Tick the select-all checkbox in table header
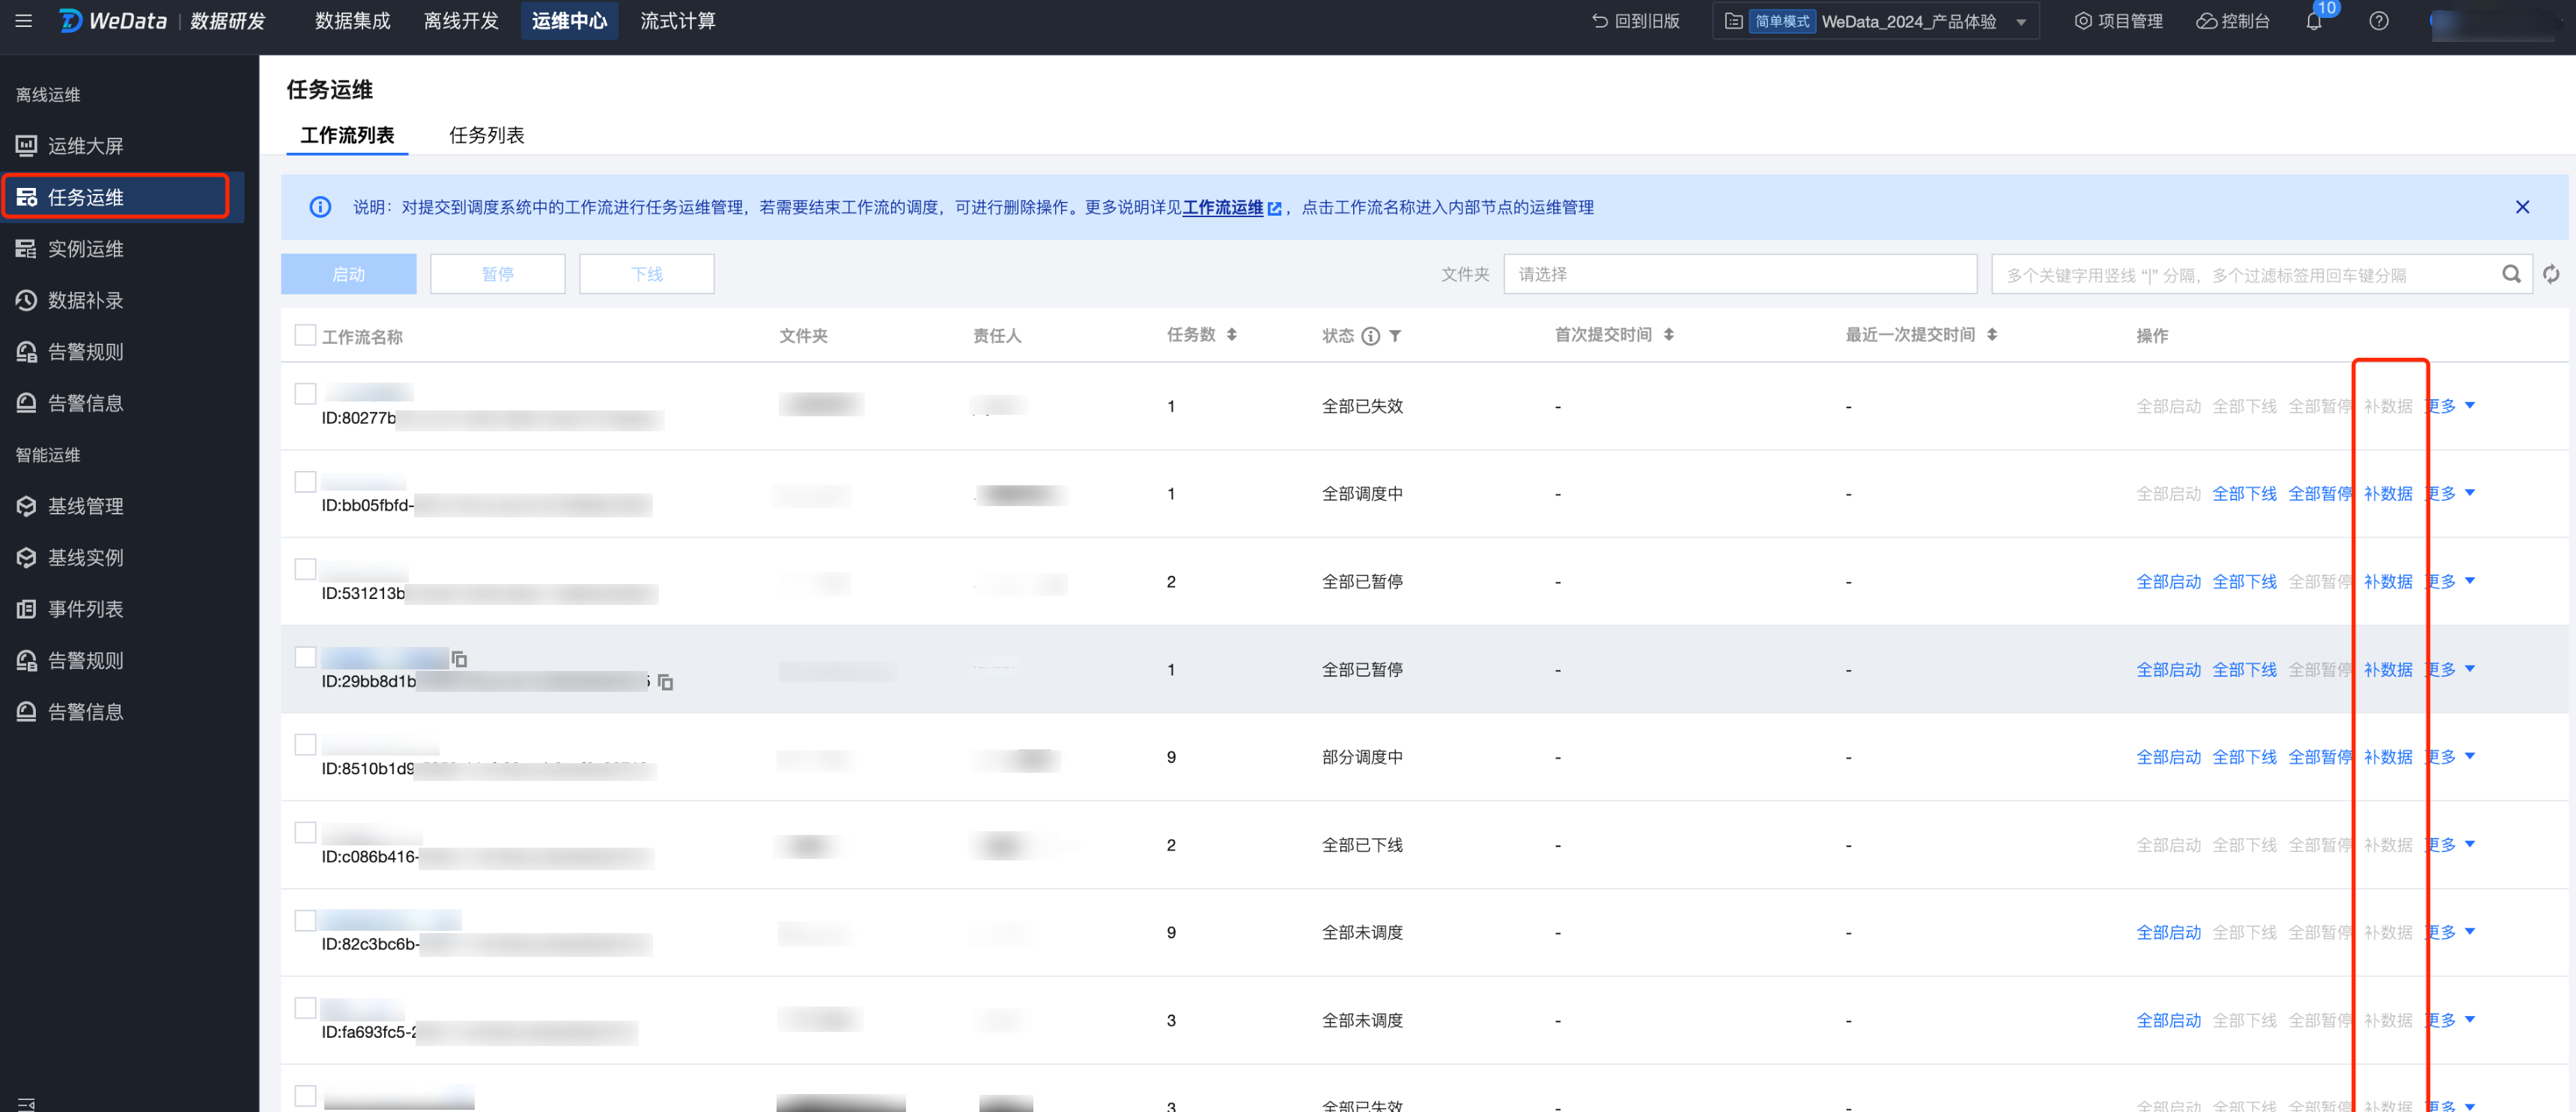This screenshot has height=1112, width=2576. coord(305,335)
